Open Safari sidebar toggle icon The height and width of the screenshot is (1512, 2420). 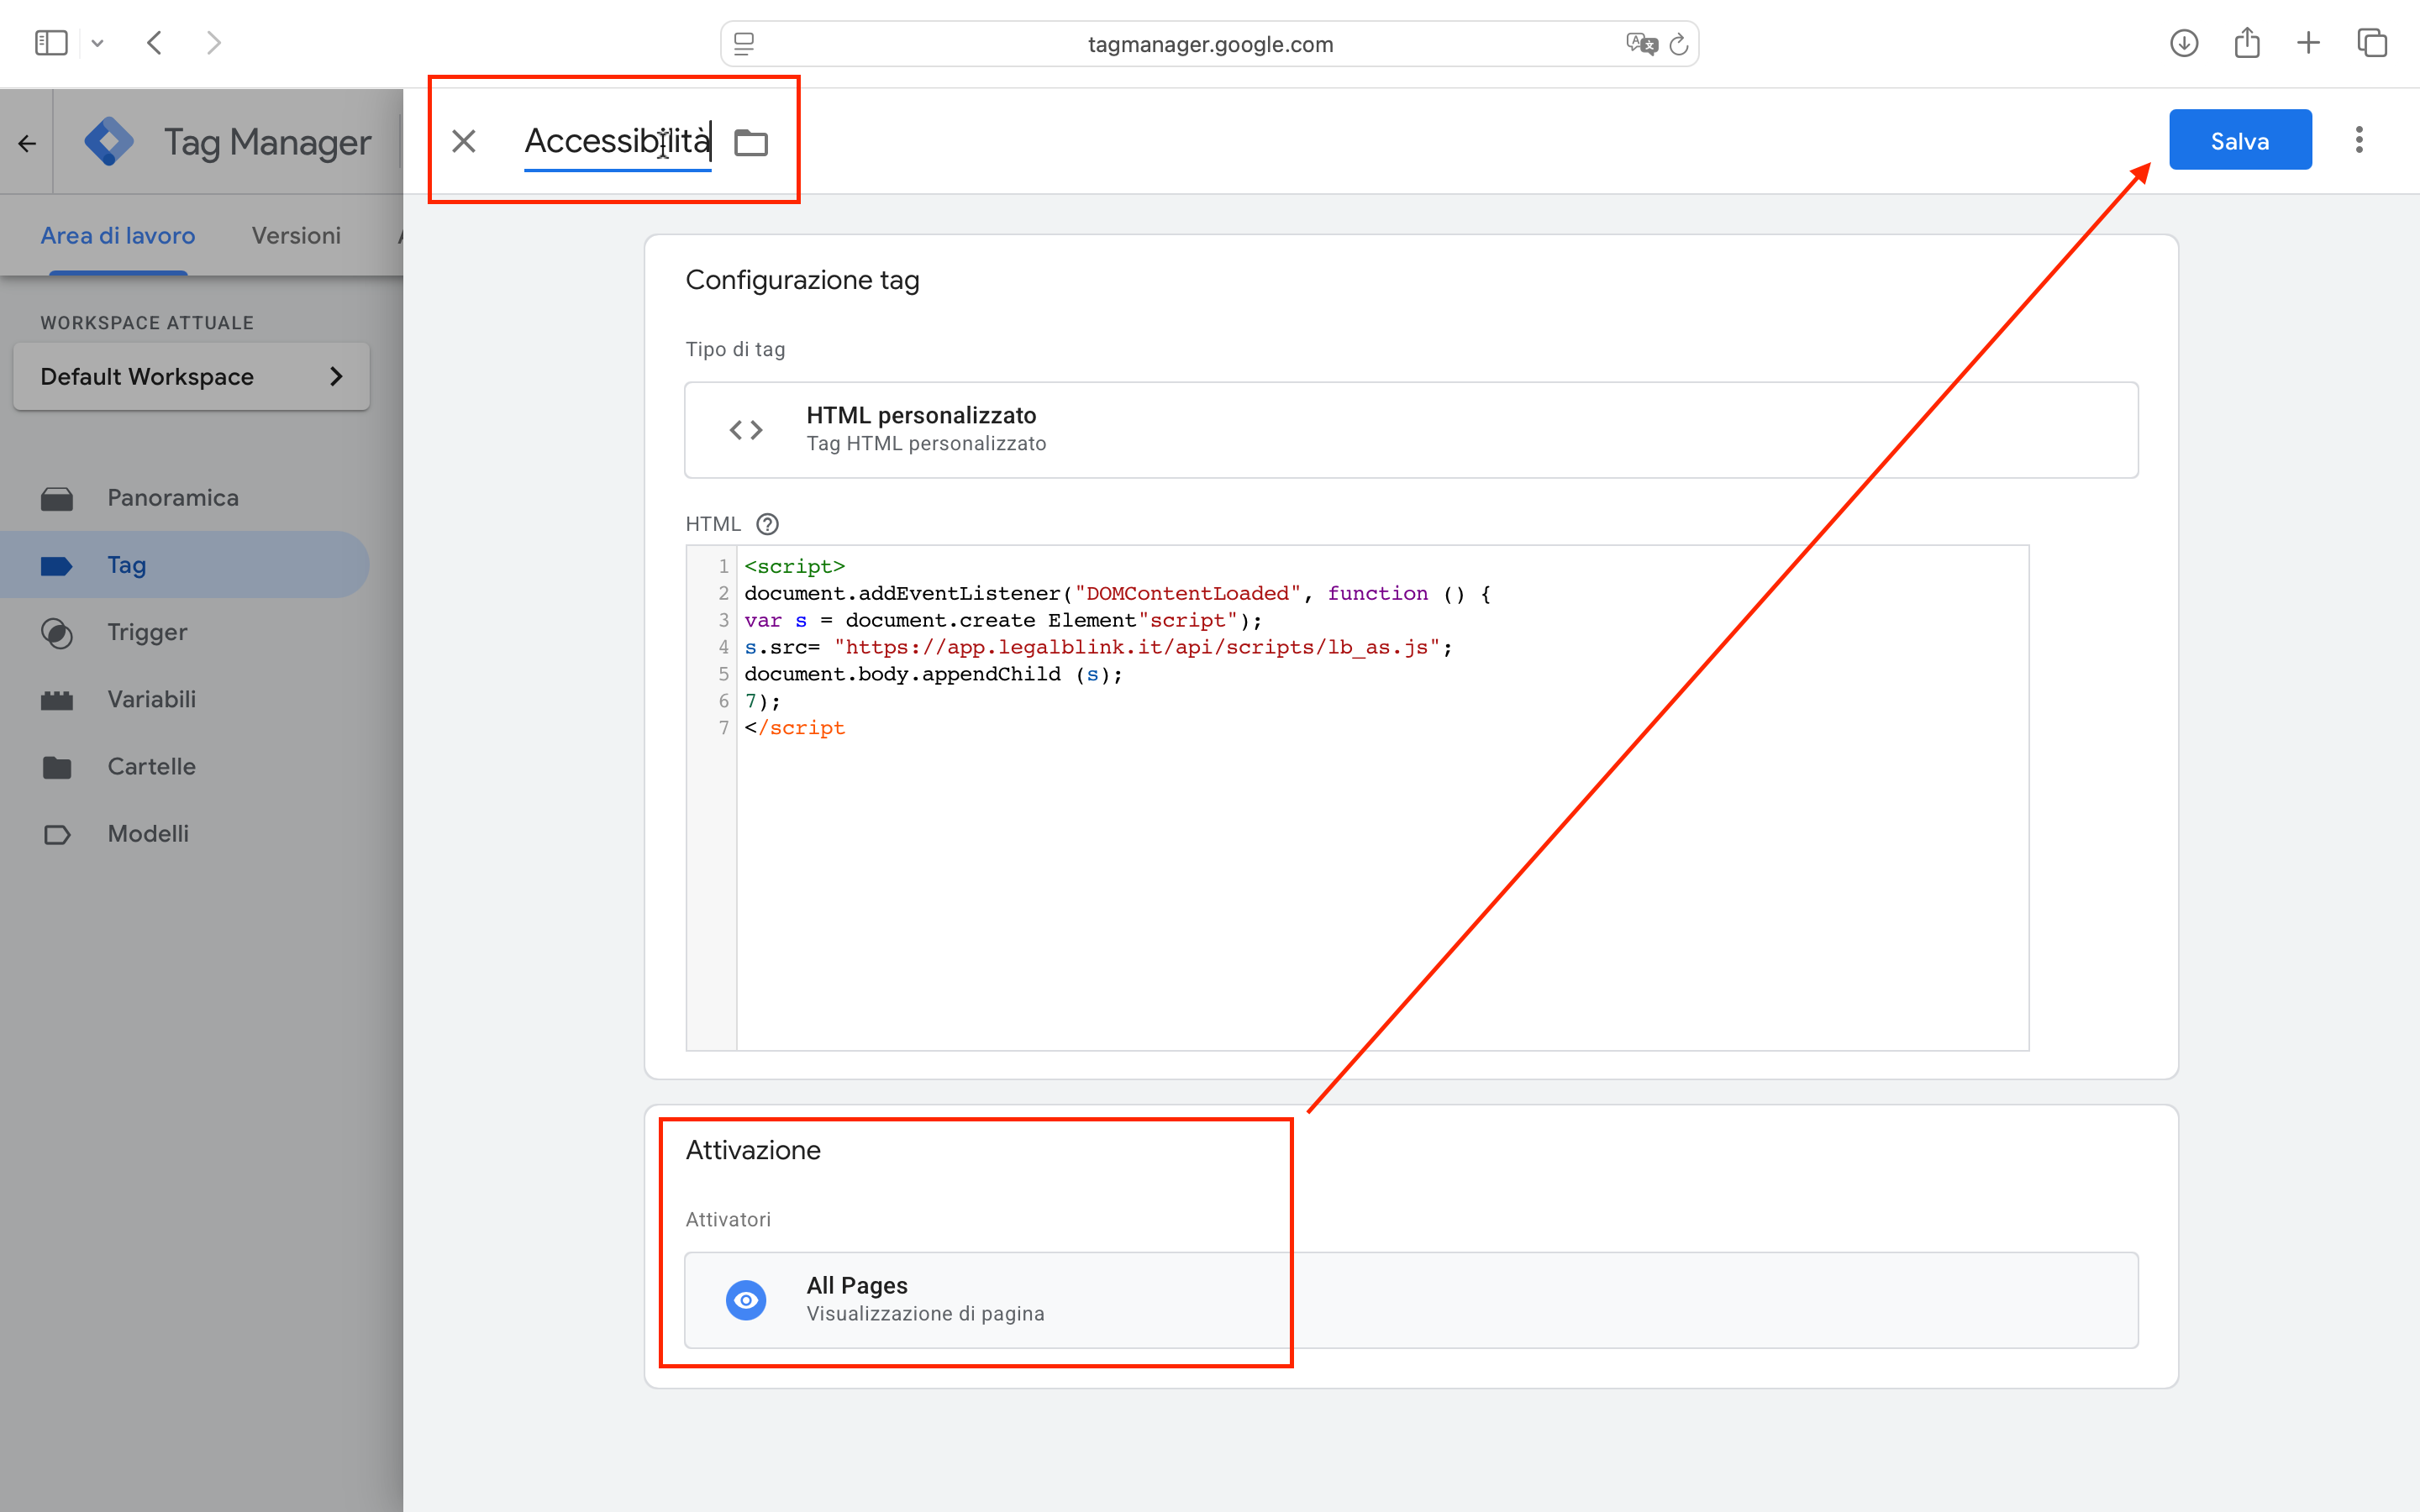coord(51,43)
